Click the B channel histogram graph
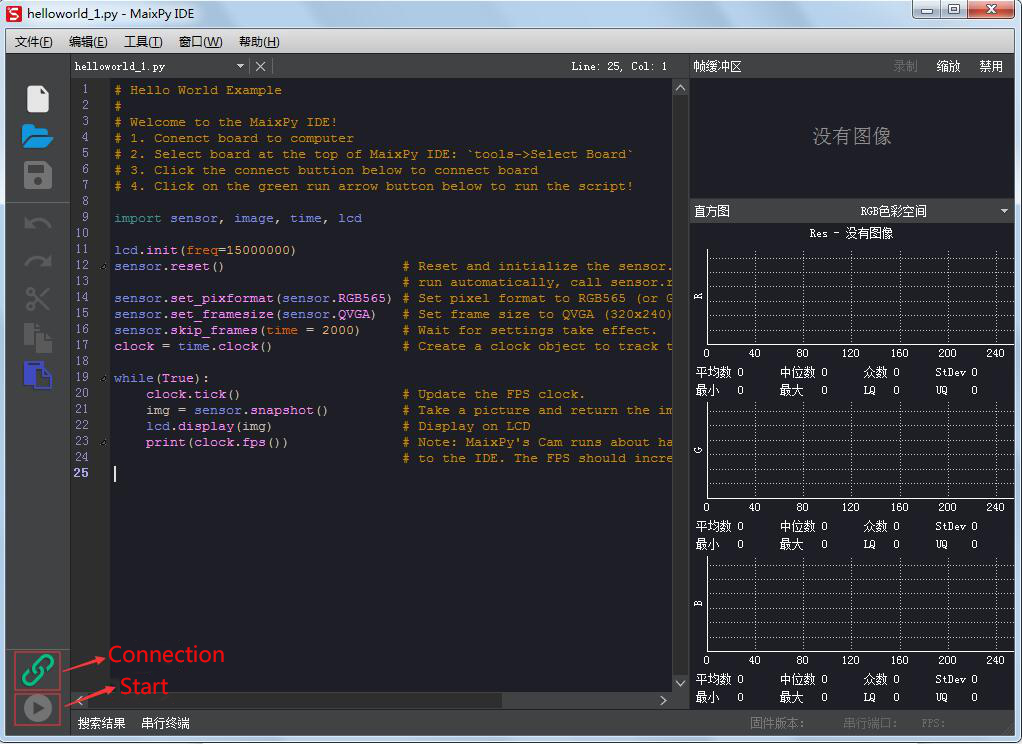 861,604
